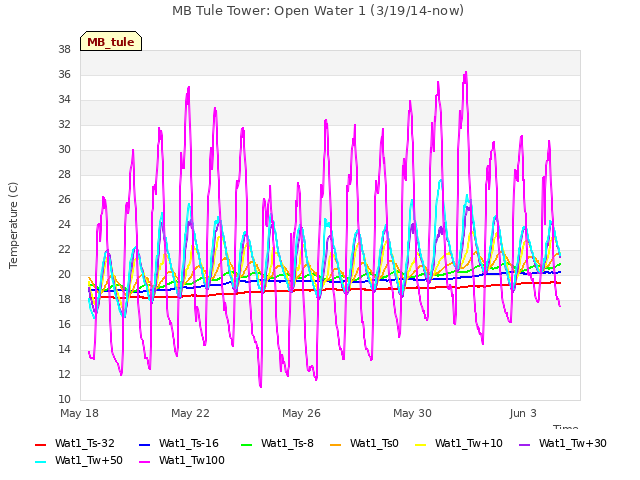Click the May 18 x-axis tick label
Viewport: 640px width, 480px height.
coord(79,413)
